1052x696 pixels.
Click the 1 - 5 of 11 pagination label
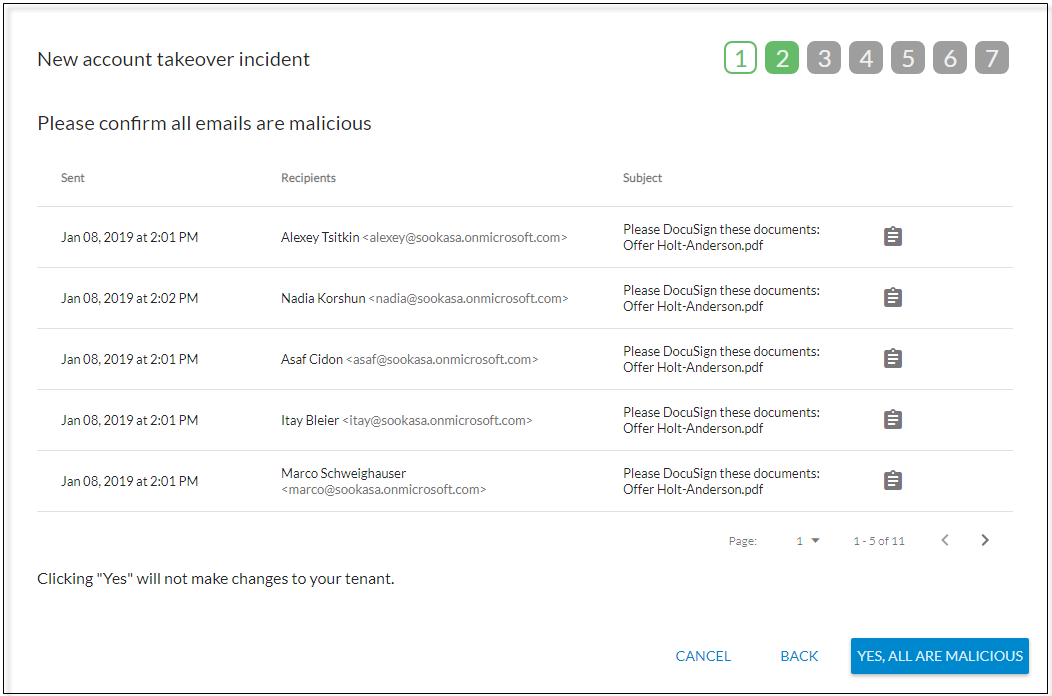878,540
